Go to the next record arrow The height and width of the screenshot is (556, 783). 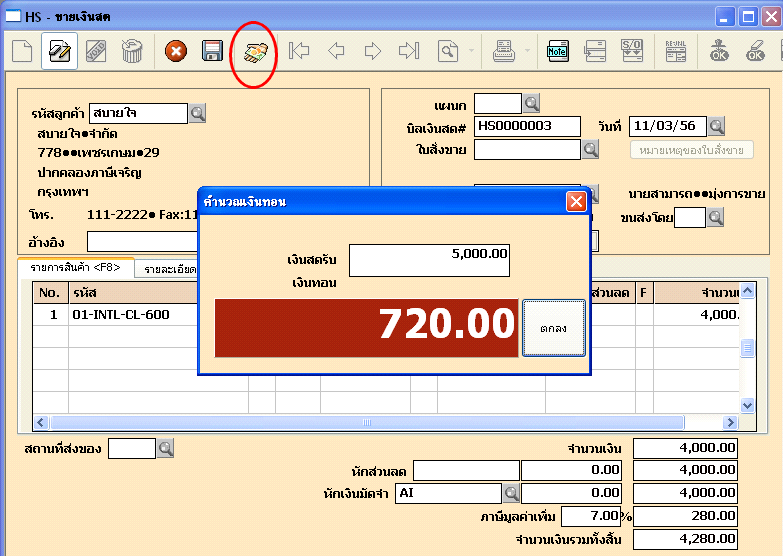coord(372,51)
